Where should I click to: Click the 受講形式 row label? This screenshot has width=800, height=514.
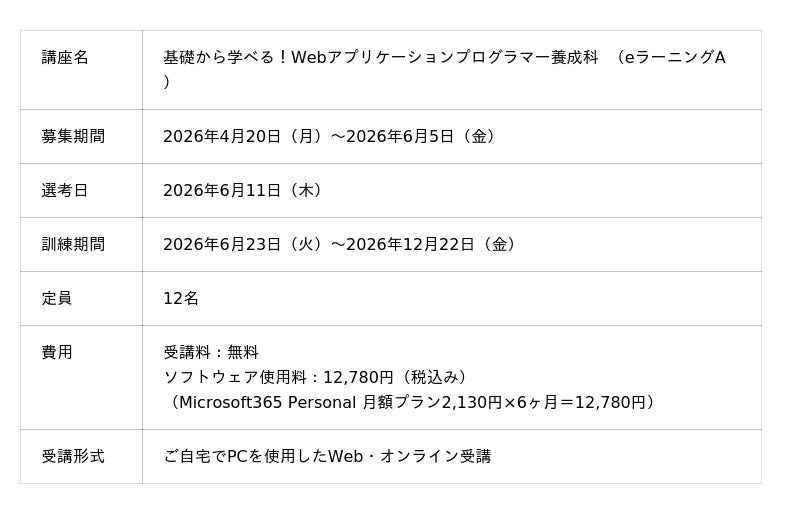point(73,456)
